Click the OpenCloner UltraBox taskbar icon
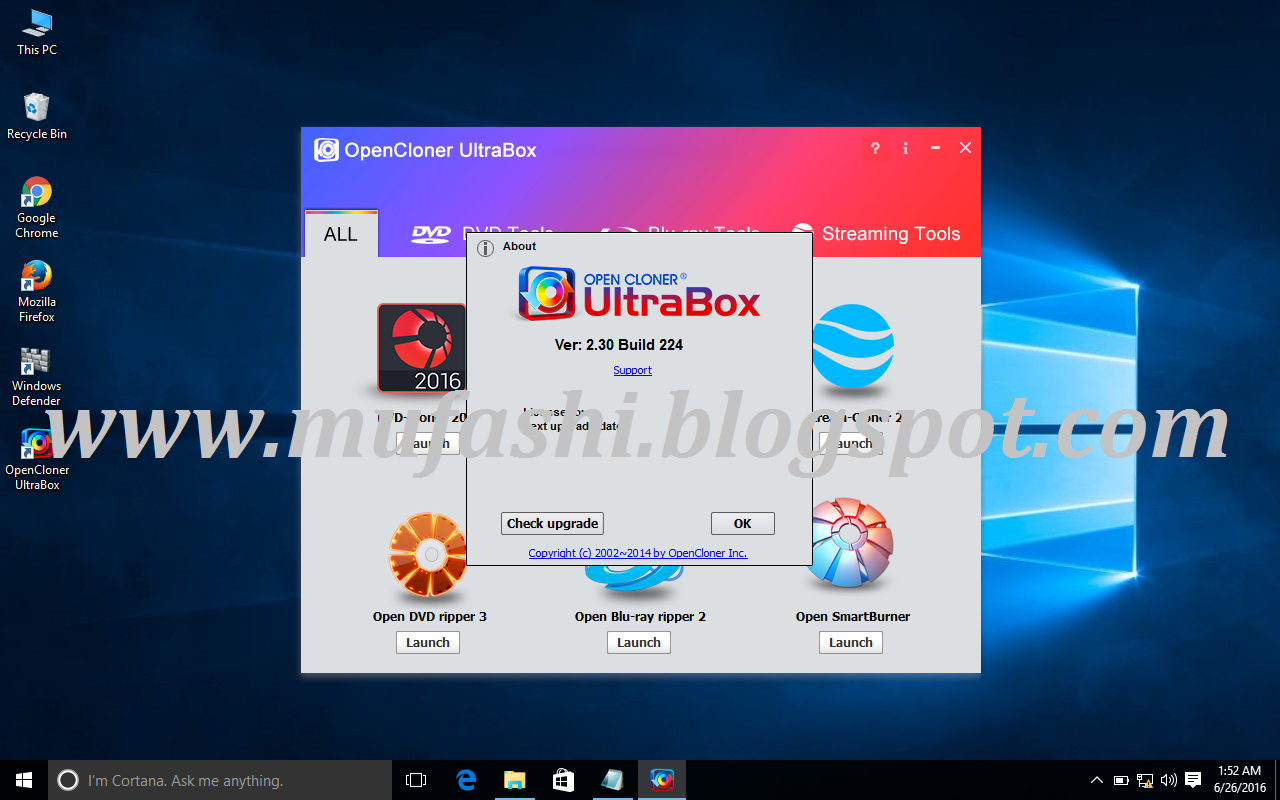Screen dimensions: 1280x800 tap(662, 779)
